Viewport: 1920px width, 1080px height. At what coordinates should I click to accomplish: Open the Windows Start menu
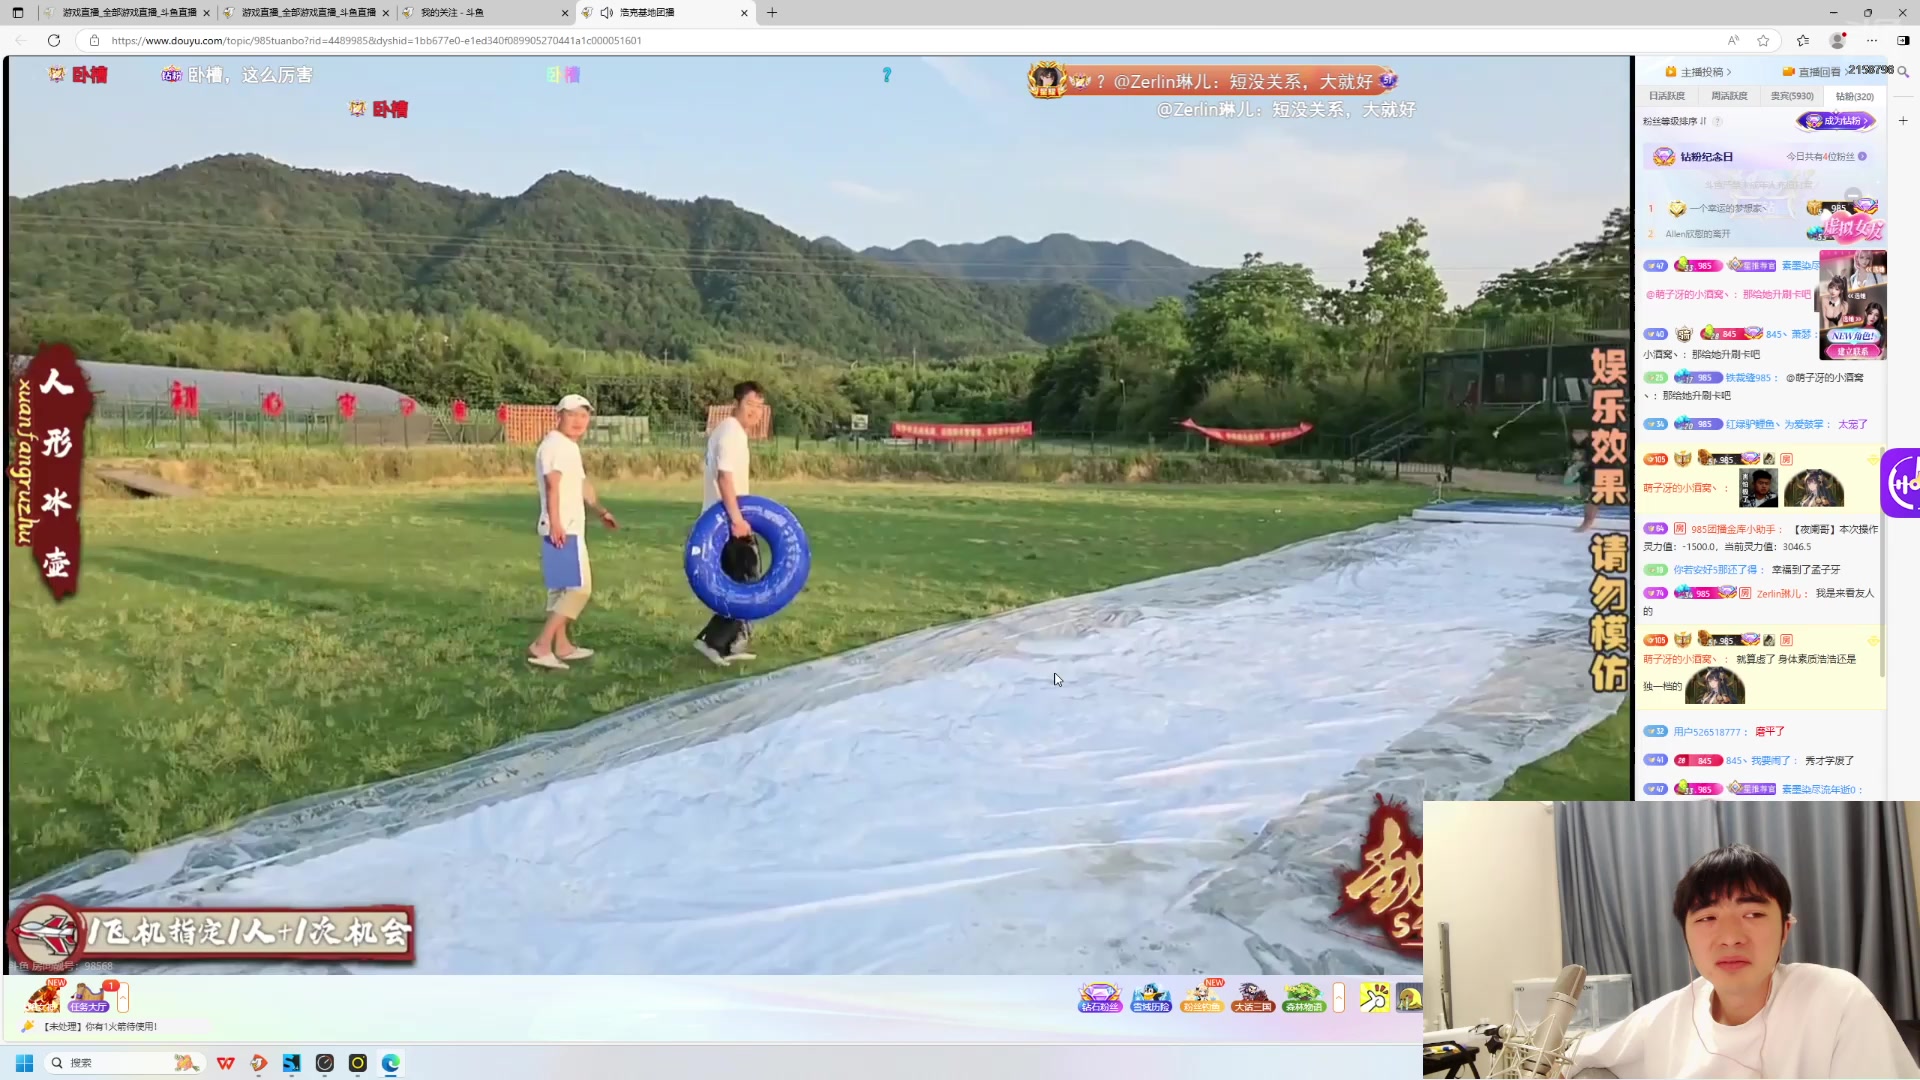click(x=24, y=1063)
